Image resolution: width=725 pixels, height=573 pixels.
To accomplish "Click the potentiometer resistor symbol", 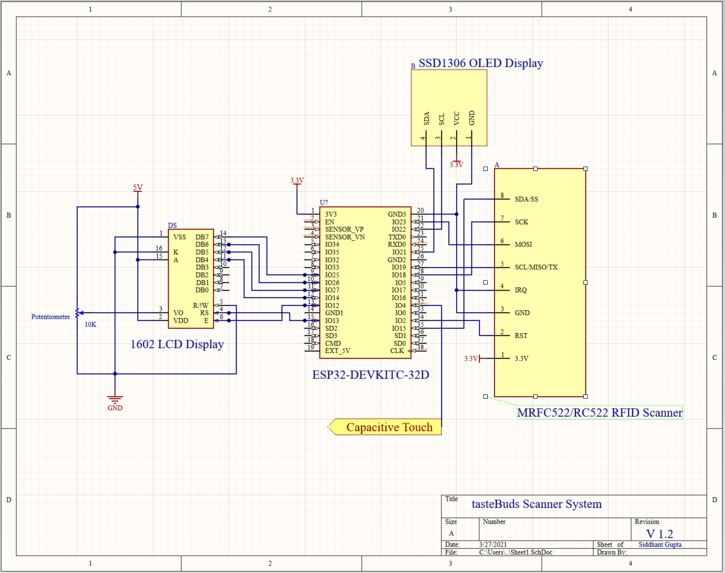I will coord(77,313).
